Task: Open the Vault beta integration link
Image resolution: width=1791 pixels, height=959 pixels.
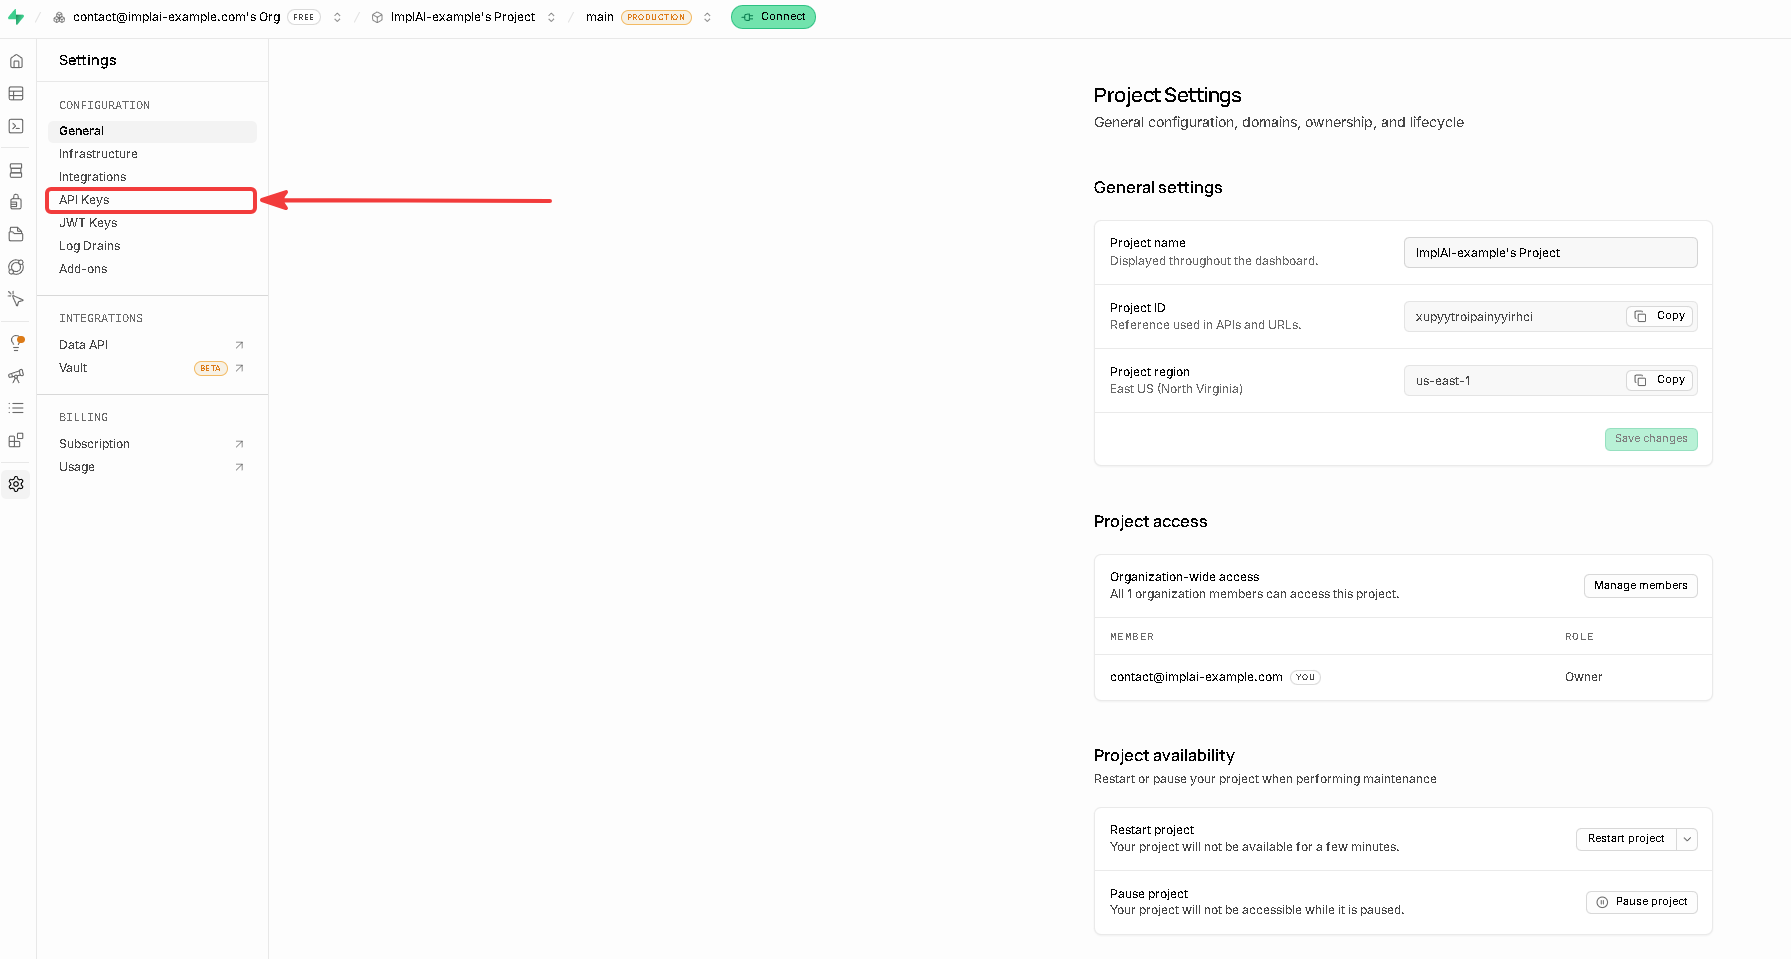Action: click(152, 368)
